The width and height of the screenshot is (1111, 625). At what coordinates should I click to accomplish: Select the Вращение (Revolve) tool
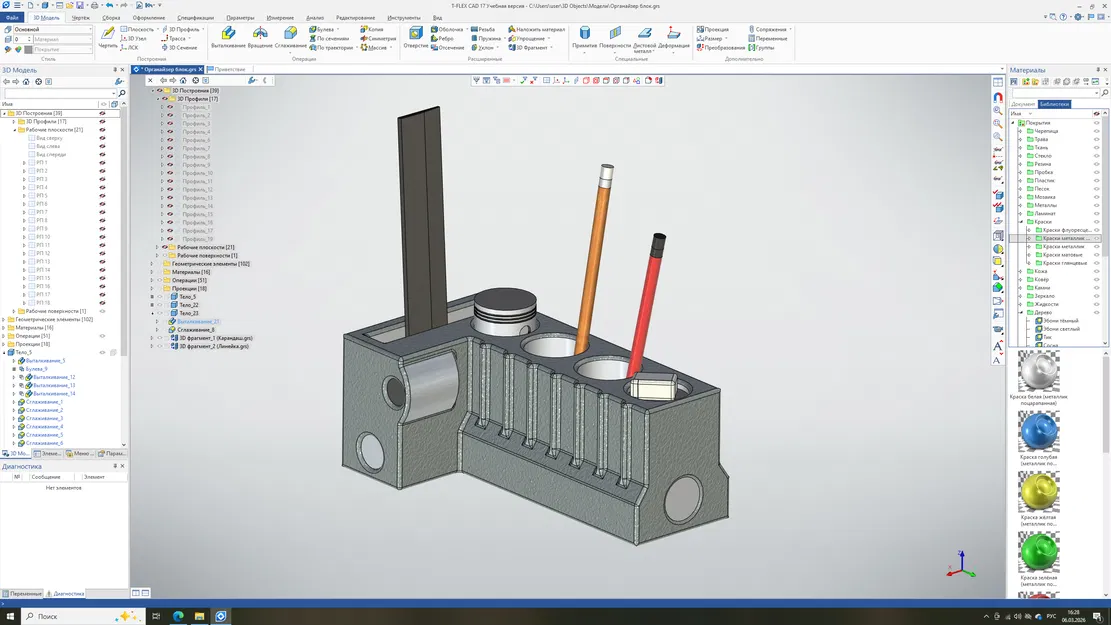tap(258, 33)
